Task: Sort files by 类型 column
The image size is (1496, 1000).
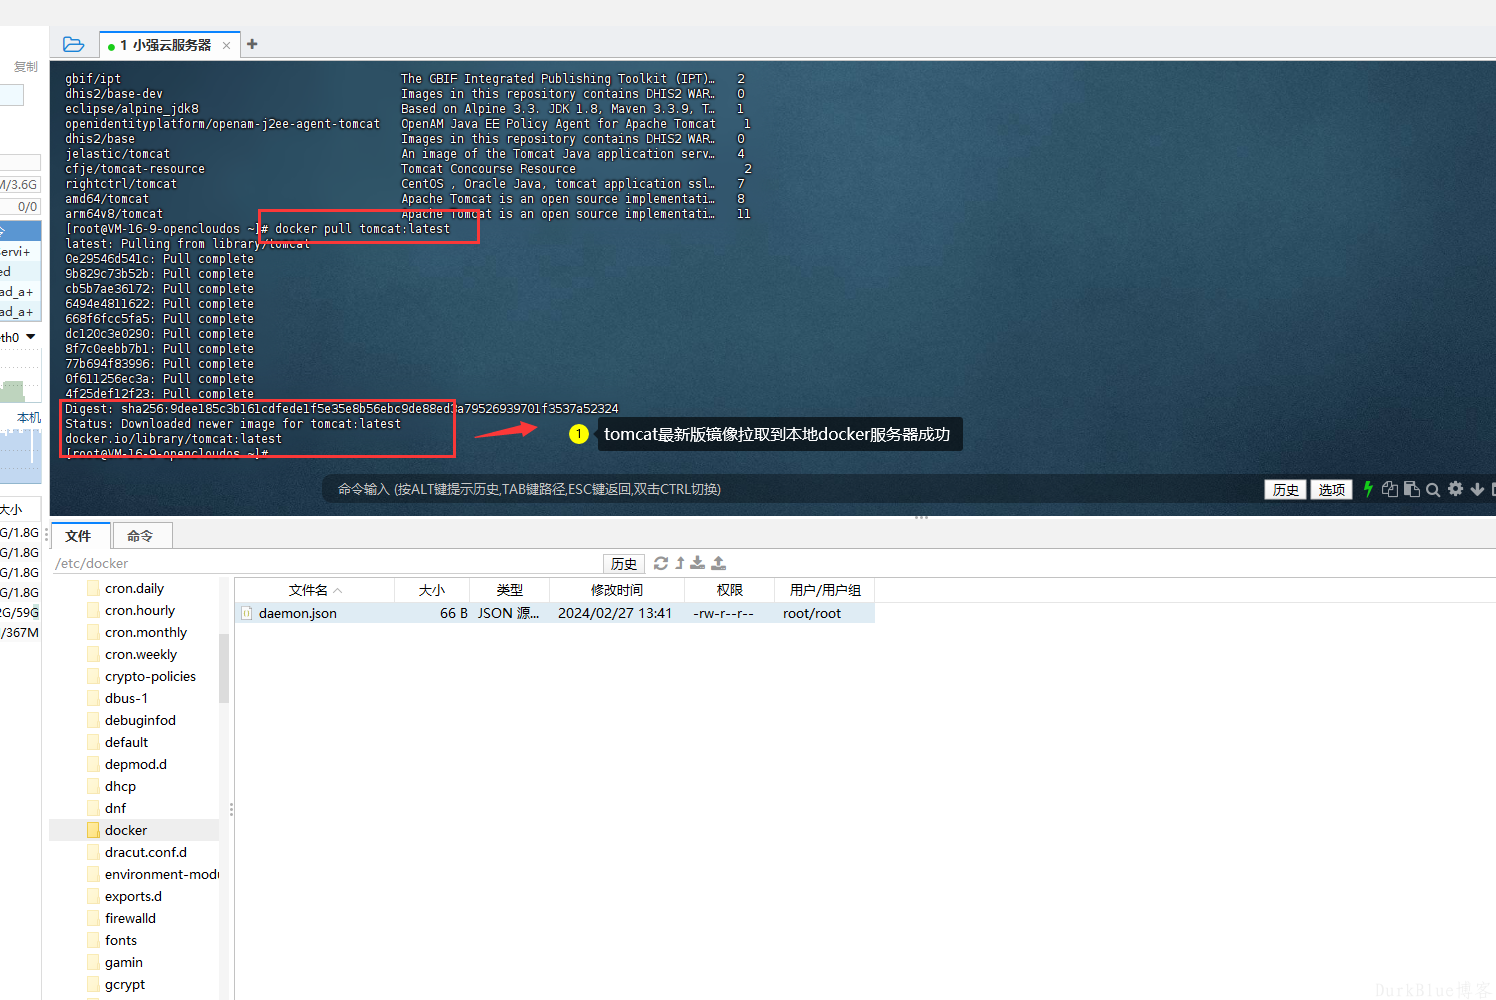Action: click(x=510, y=590)
